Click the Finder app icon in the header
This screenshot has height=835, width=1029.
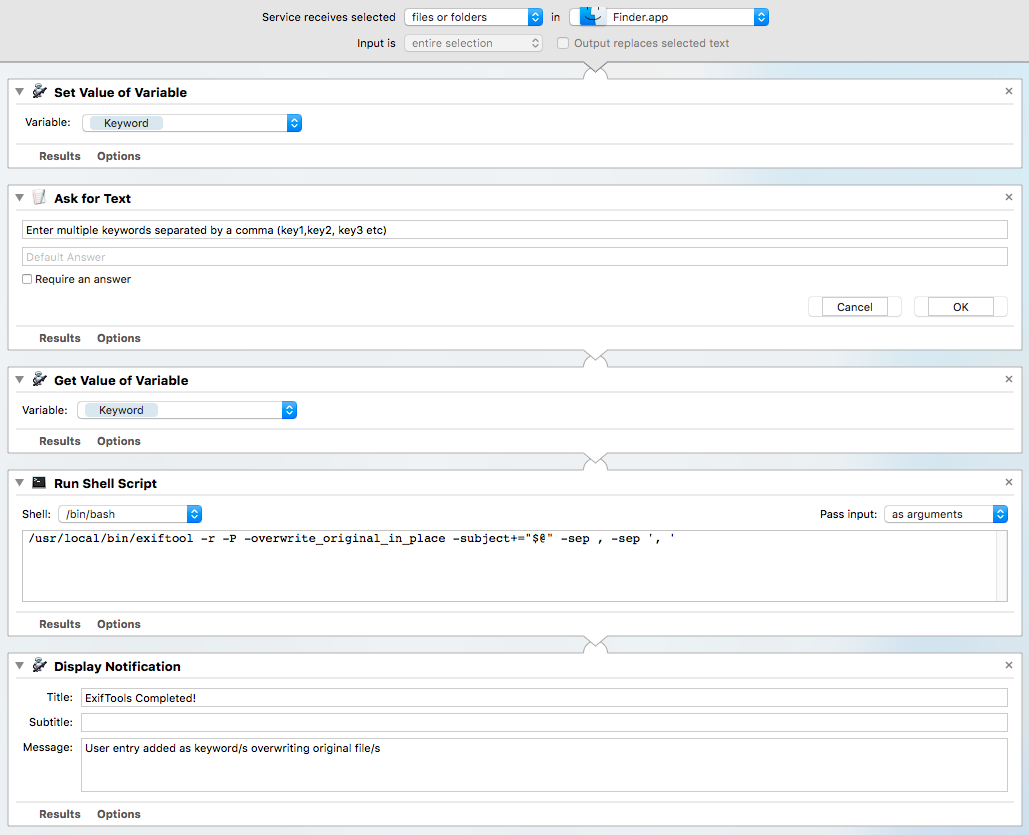(x=592, y=16)
